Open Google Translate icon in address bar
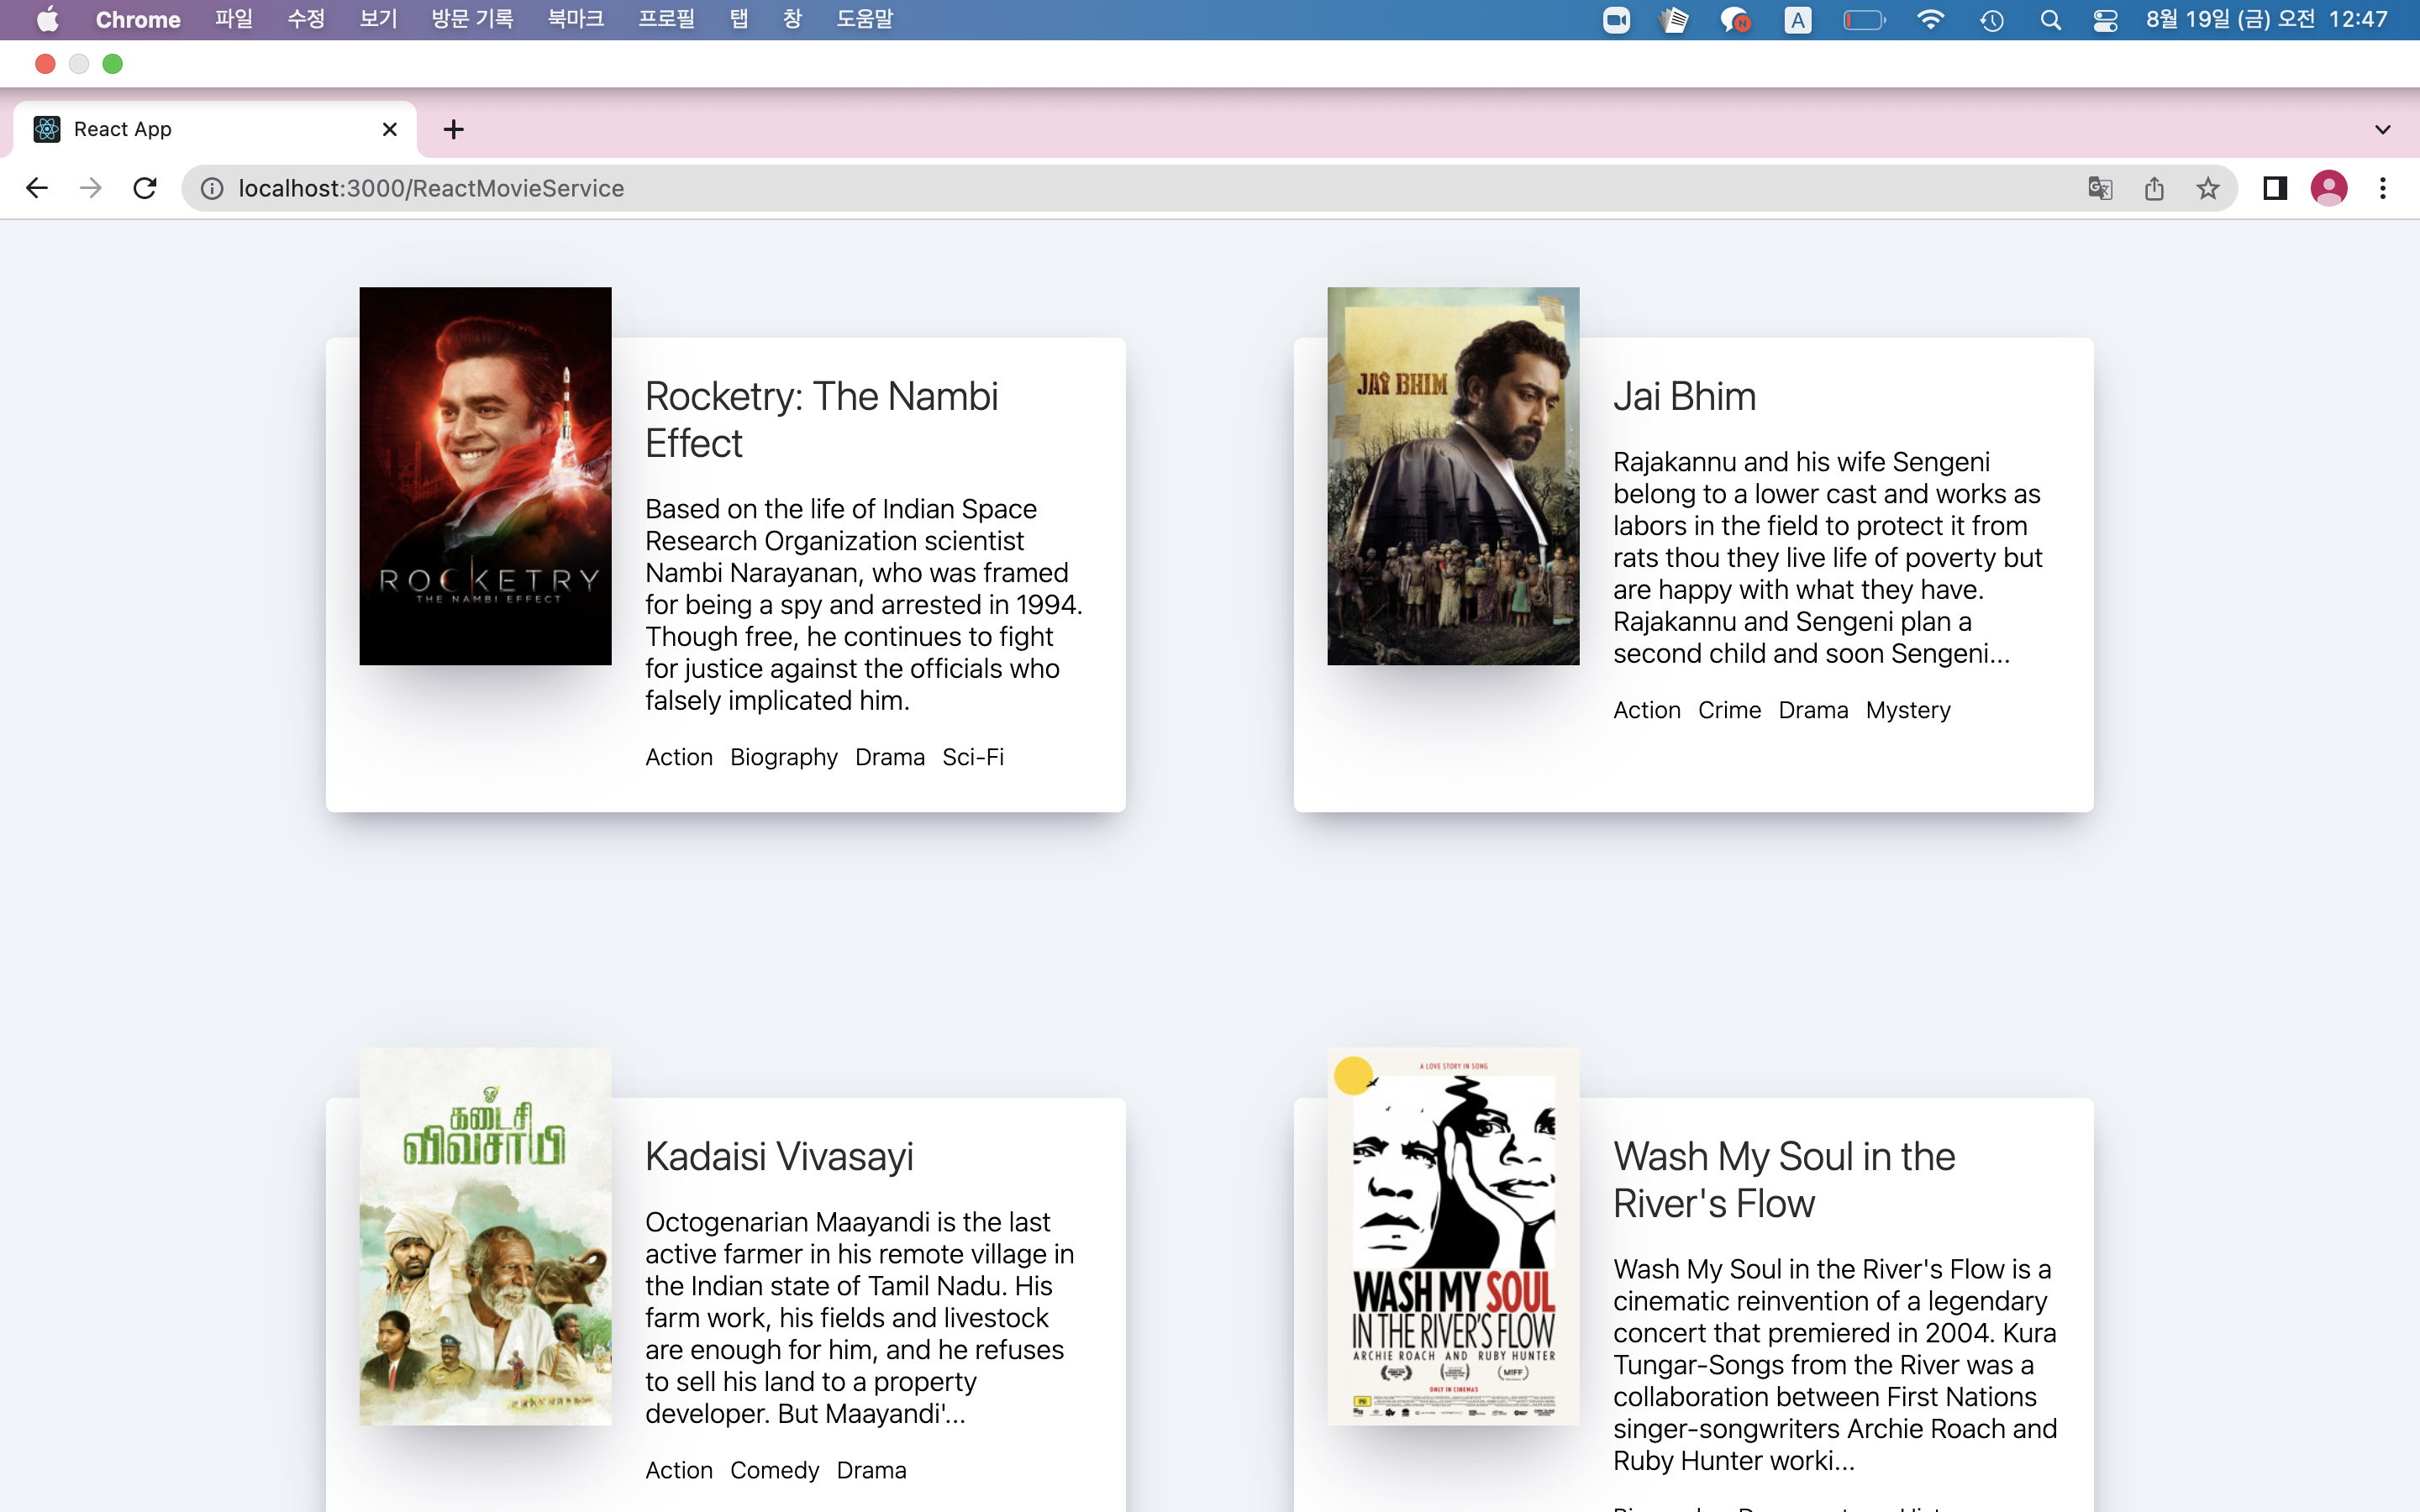 click(2099, 188)
